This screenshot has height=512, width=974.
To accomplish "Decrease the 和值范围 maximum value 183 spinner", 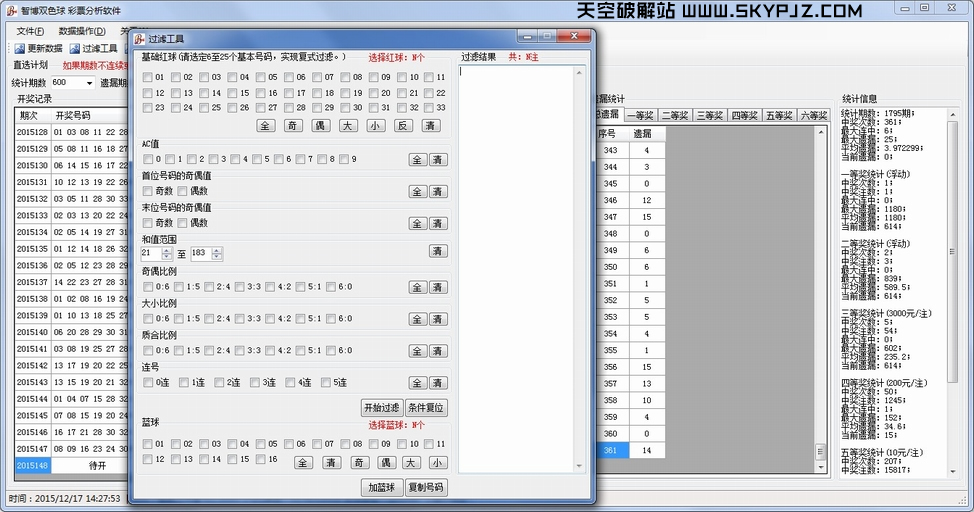I will pyautogui.click(x=217, y=257).
